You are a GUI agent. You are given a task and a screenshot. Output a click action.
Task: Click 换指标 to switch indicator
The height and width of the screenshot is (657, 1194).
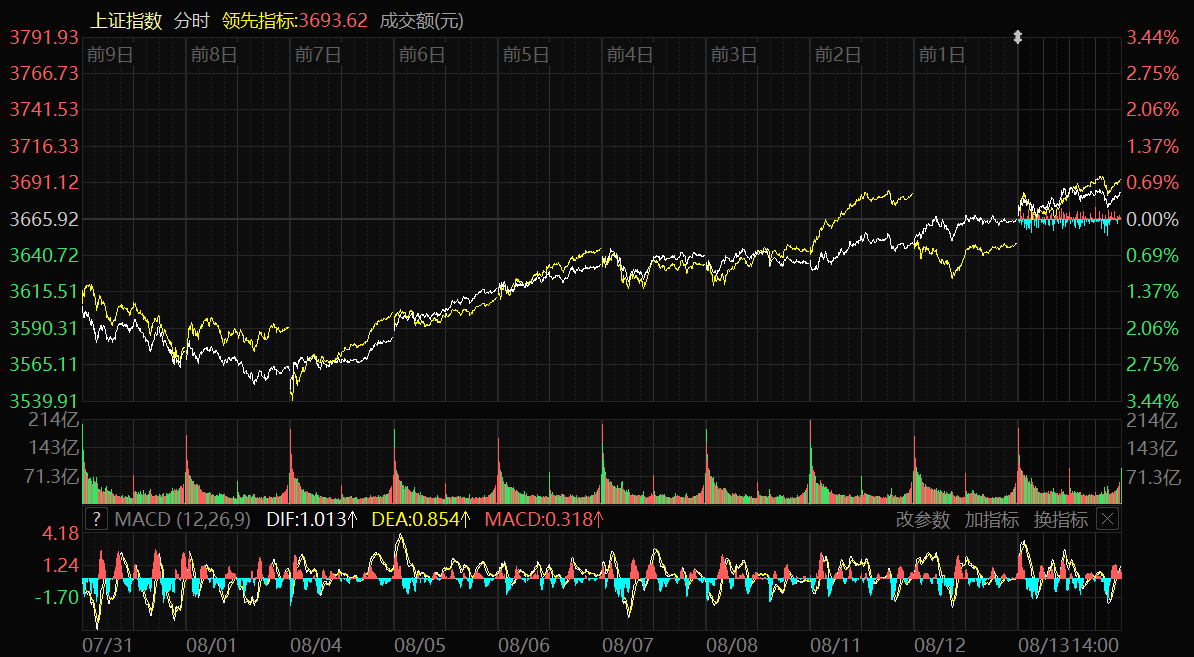pyautogui.click(x=1060, y=519)
